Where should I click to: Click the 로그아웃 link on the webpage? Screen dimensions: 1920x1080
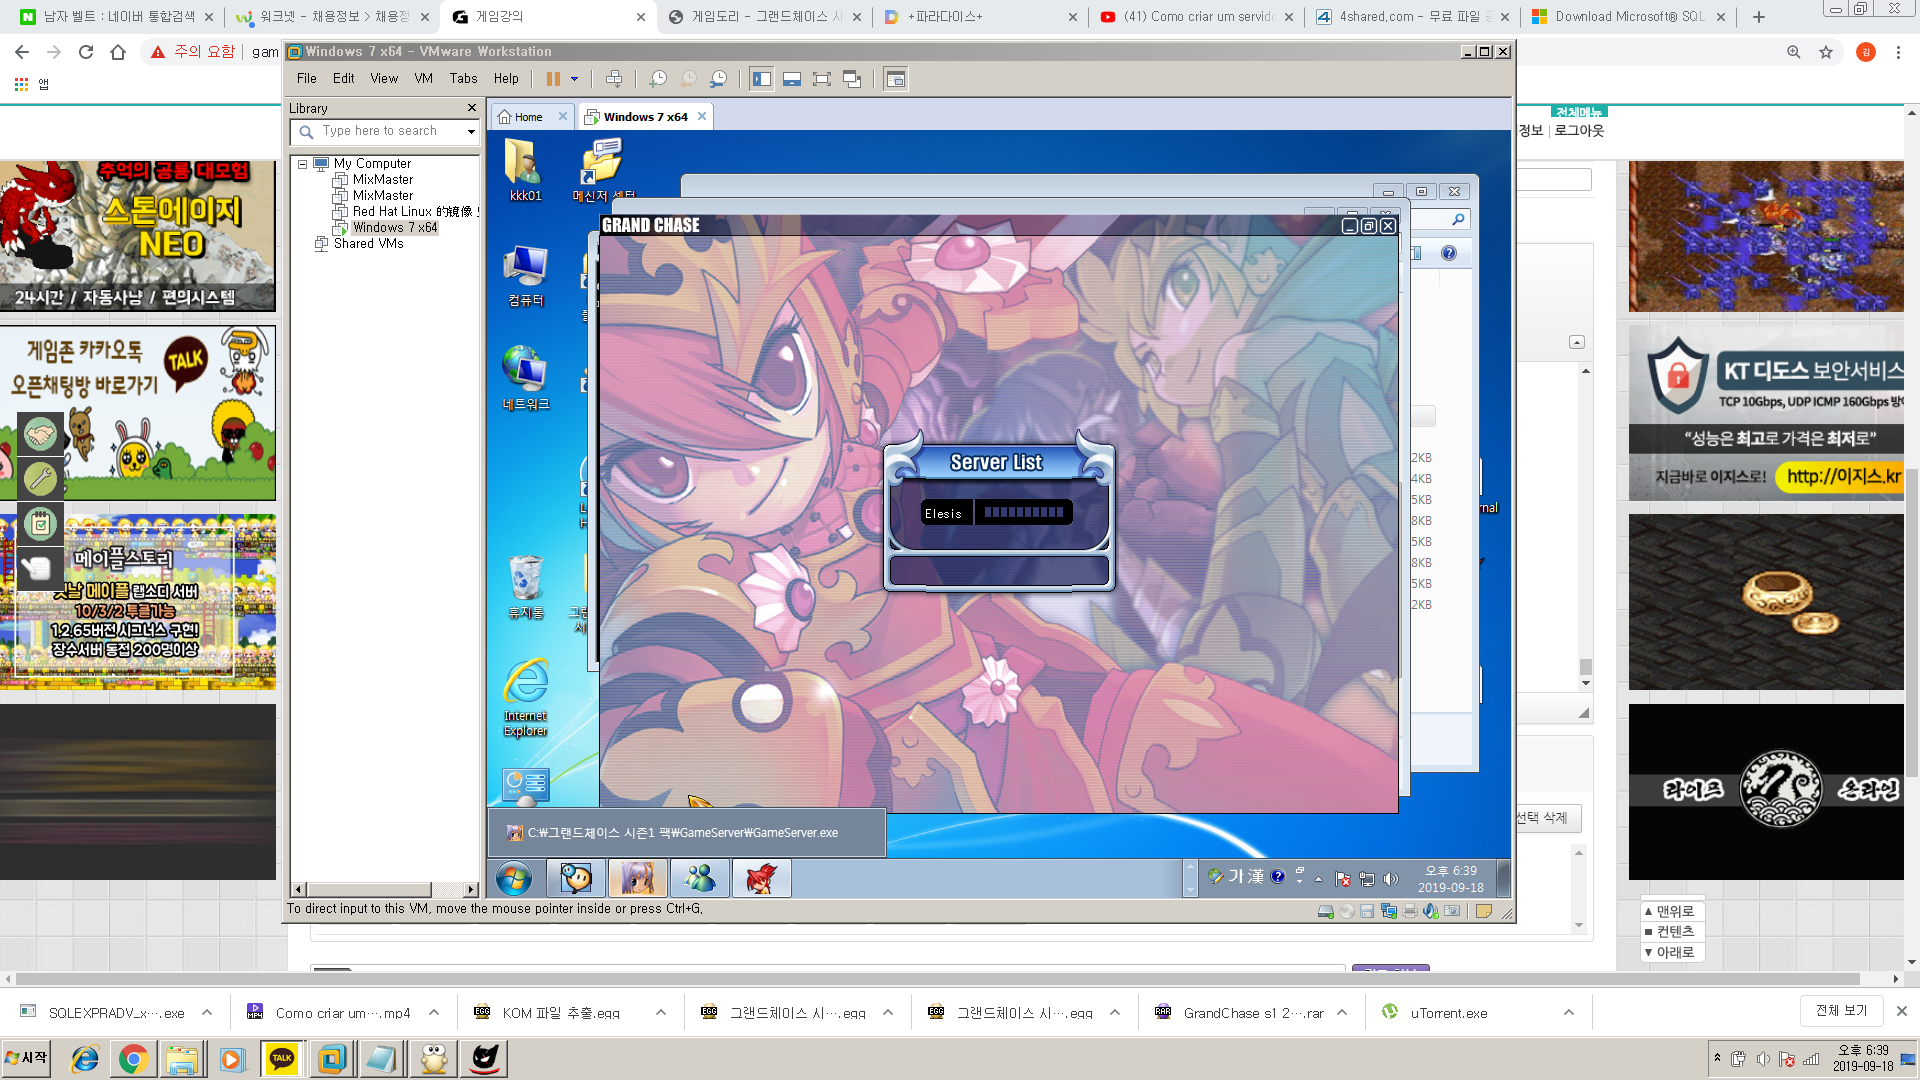coord(1579,131)
